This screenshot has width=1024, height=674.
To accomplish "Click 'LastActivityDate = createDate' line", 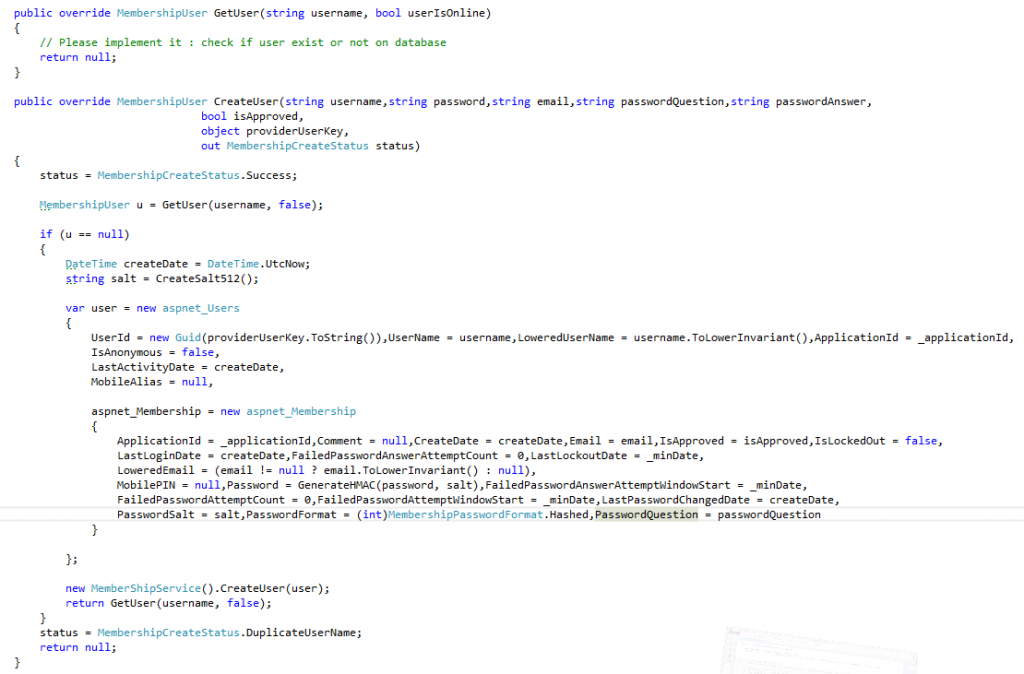I will coord(187,367).
